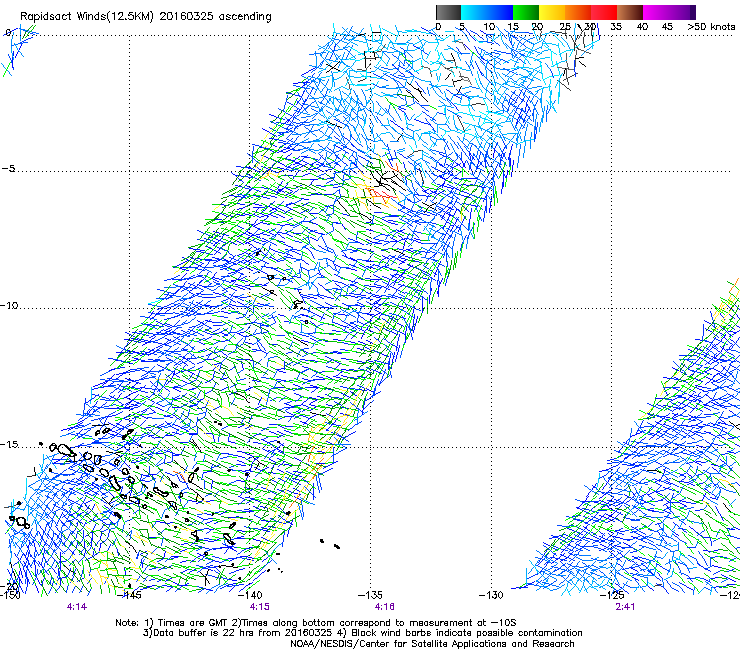Click the gray 0-5 knots legend swatch
This screenshot has width=740, height=650.
tap(448, 12)
